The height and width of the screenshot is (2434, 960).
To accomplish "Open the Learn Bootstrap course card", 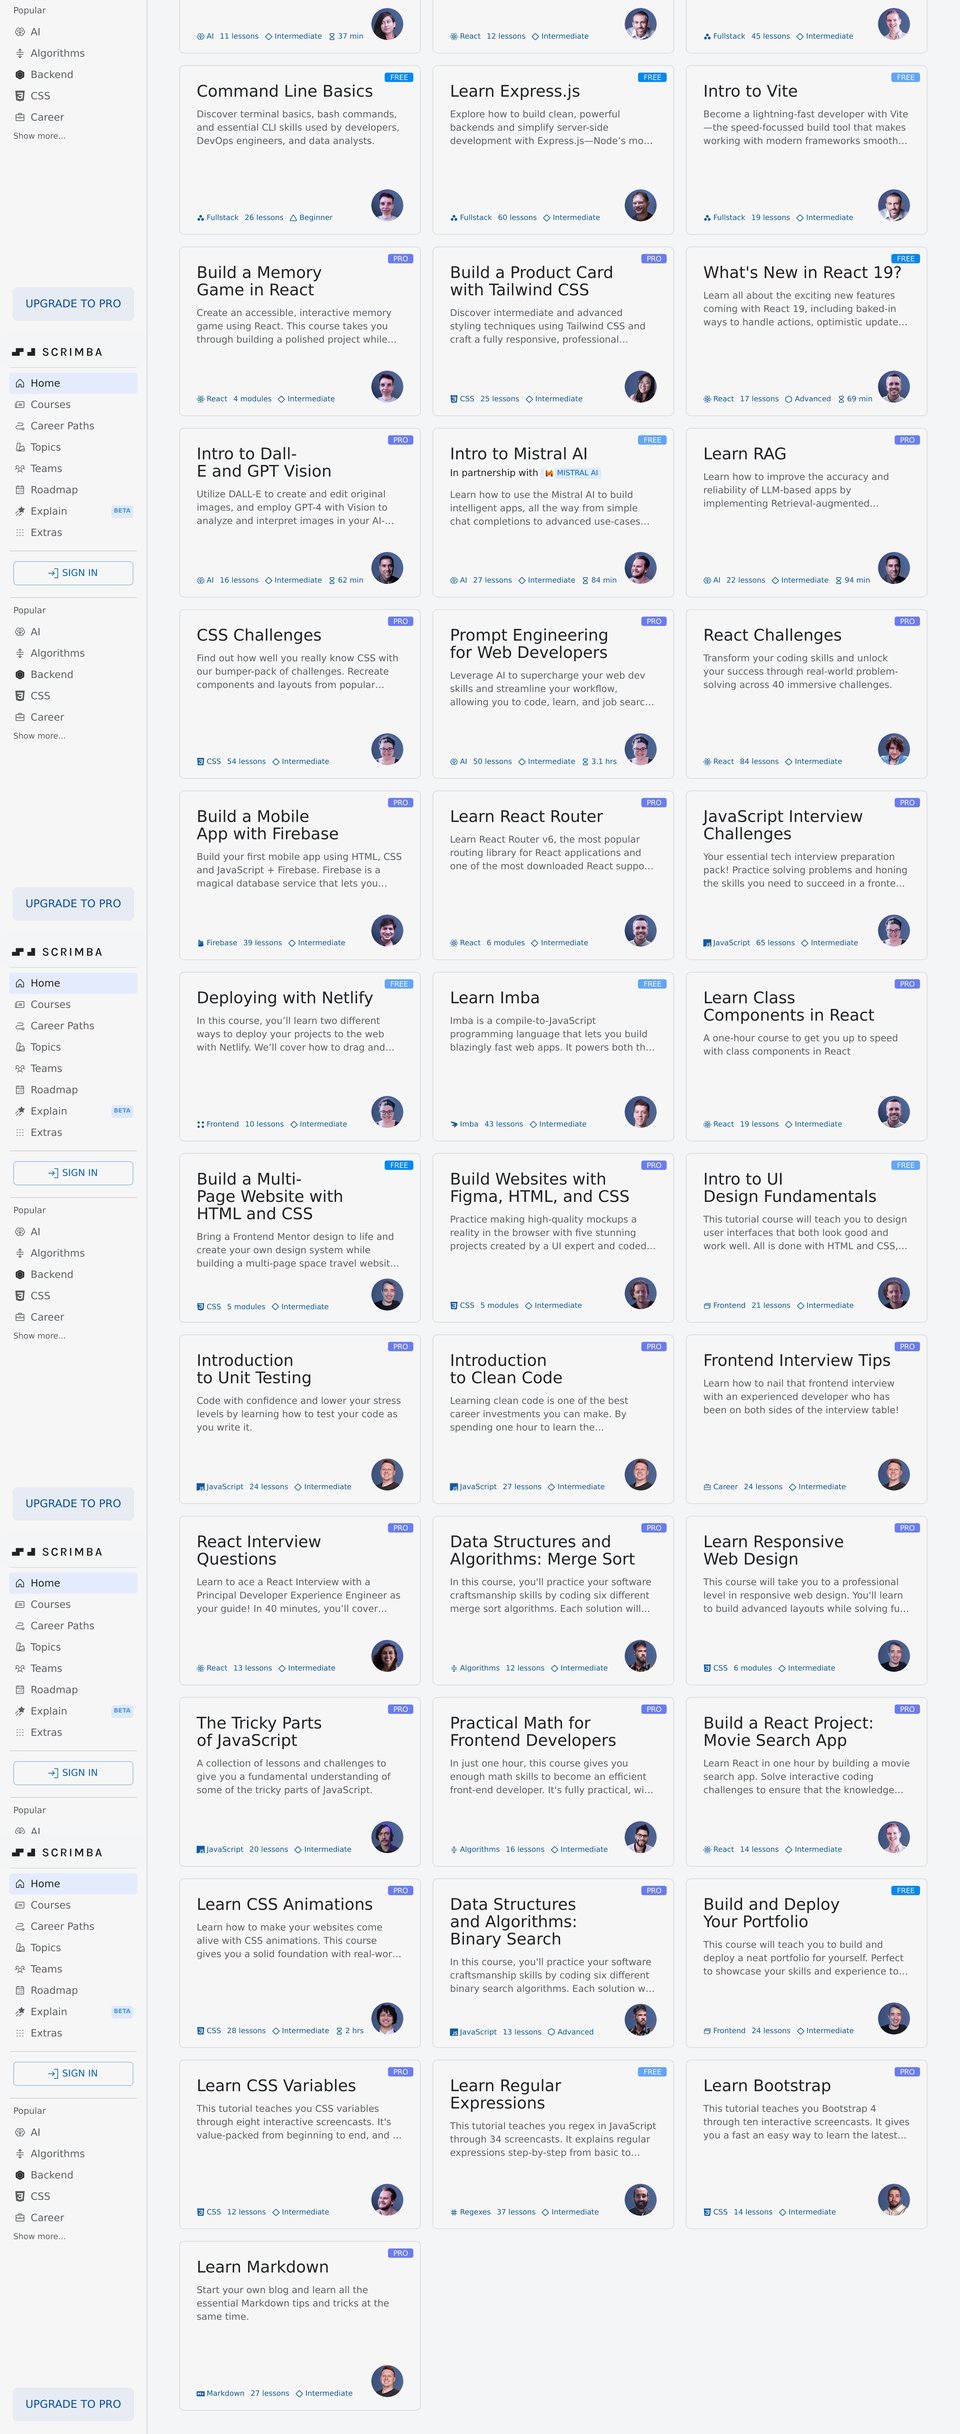I will (x=806, y=2144).
